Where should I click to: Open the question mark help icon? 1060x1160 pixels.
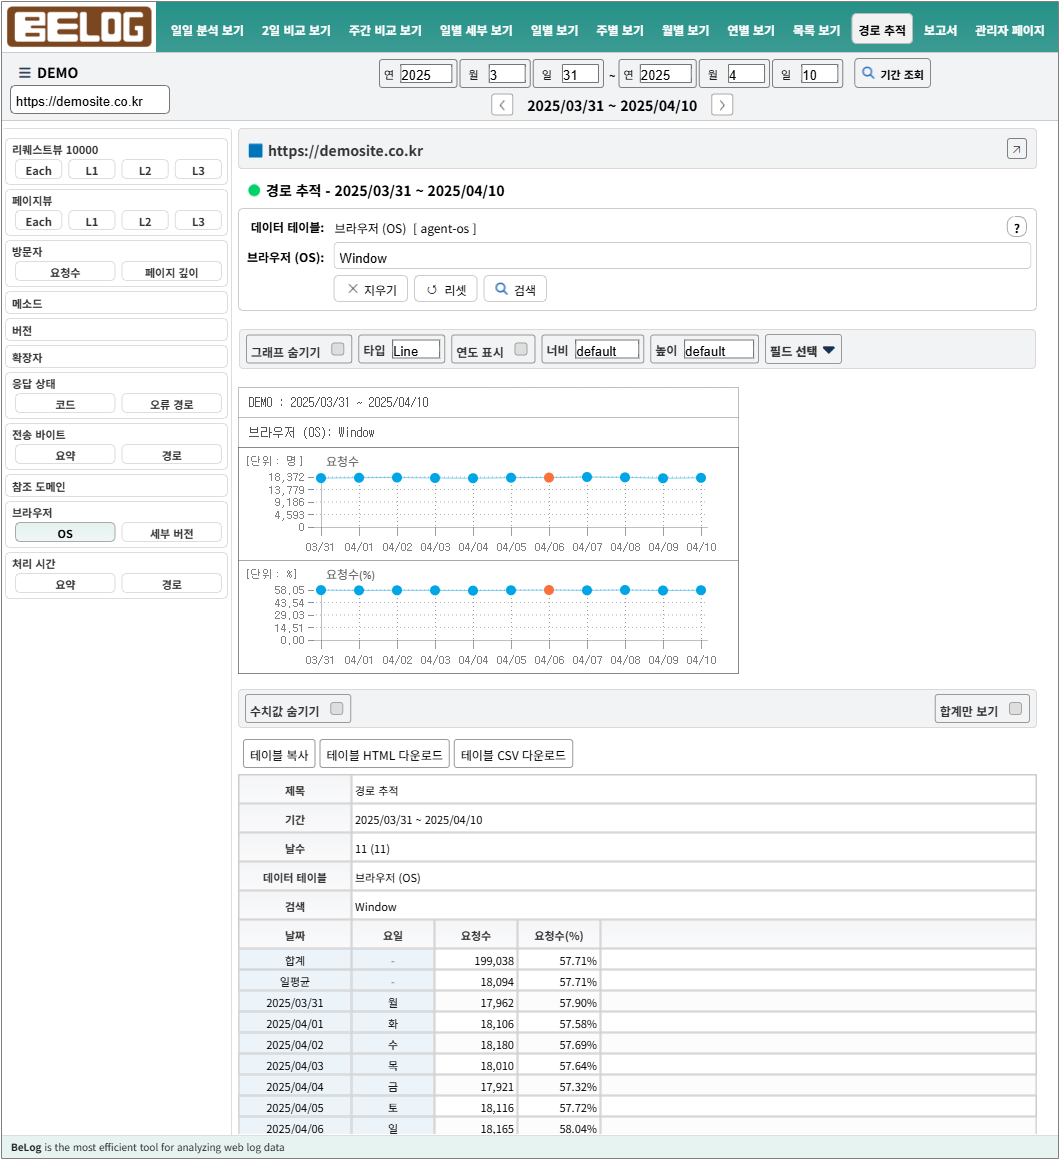(x=1016, y=227)
